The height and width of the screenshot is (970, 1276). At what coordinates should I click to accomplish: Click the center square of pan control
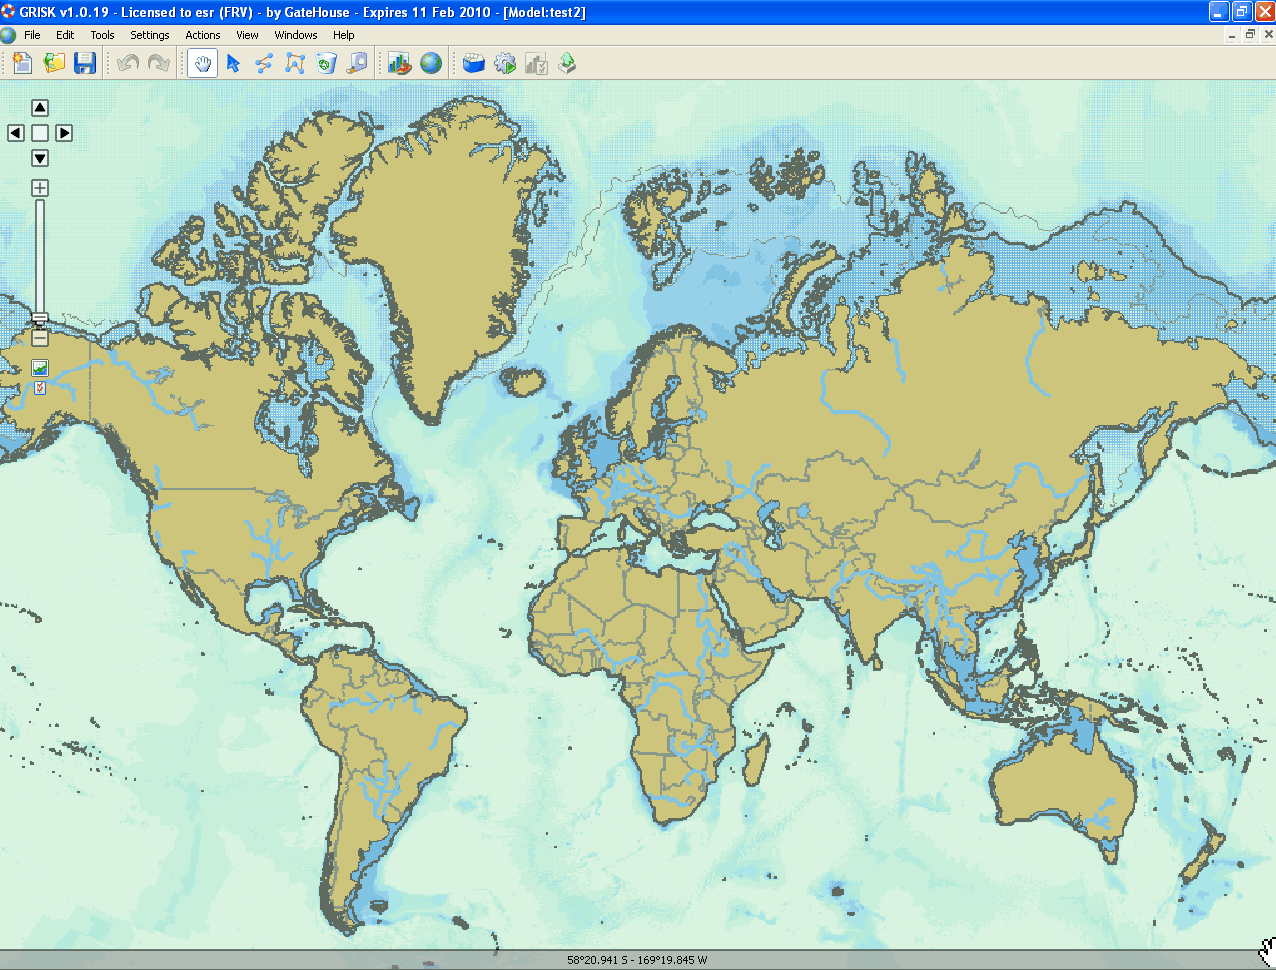[40, 133]
